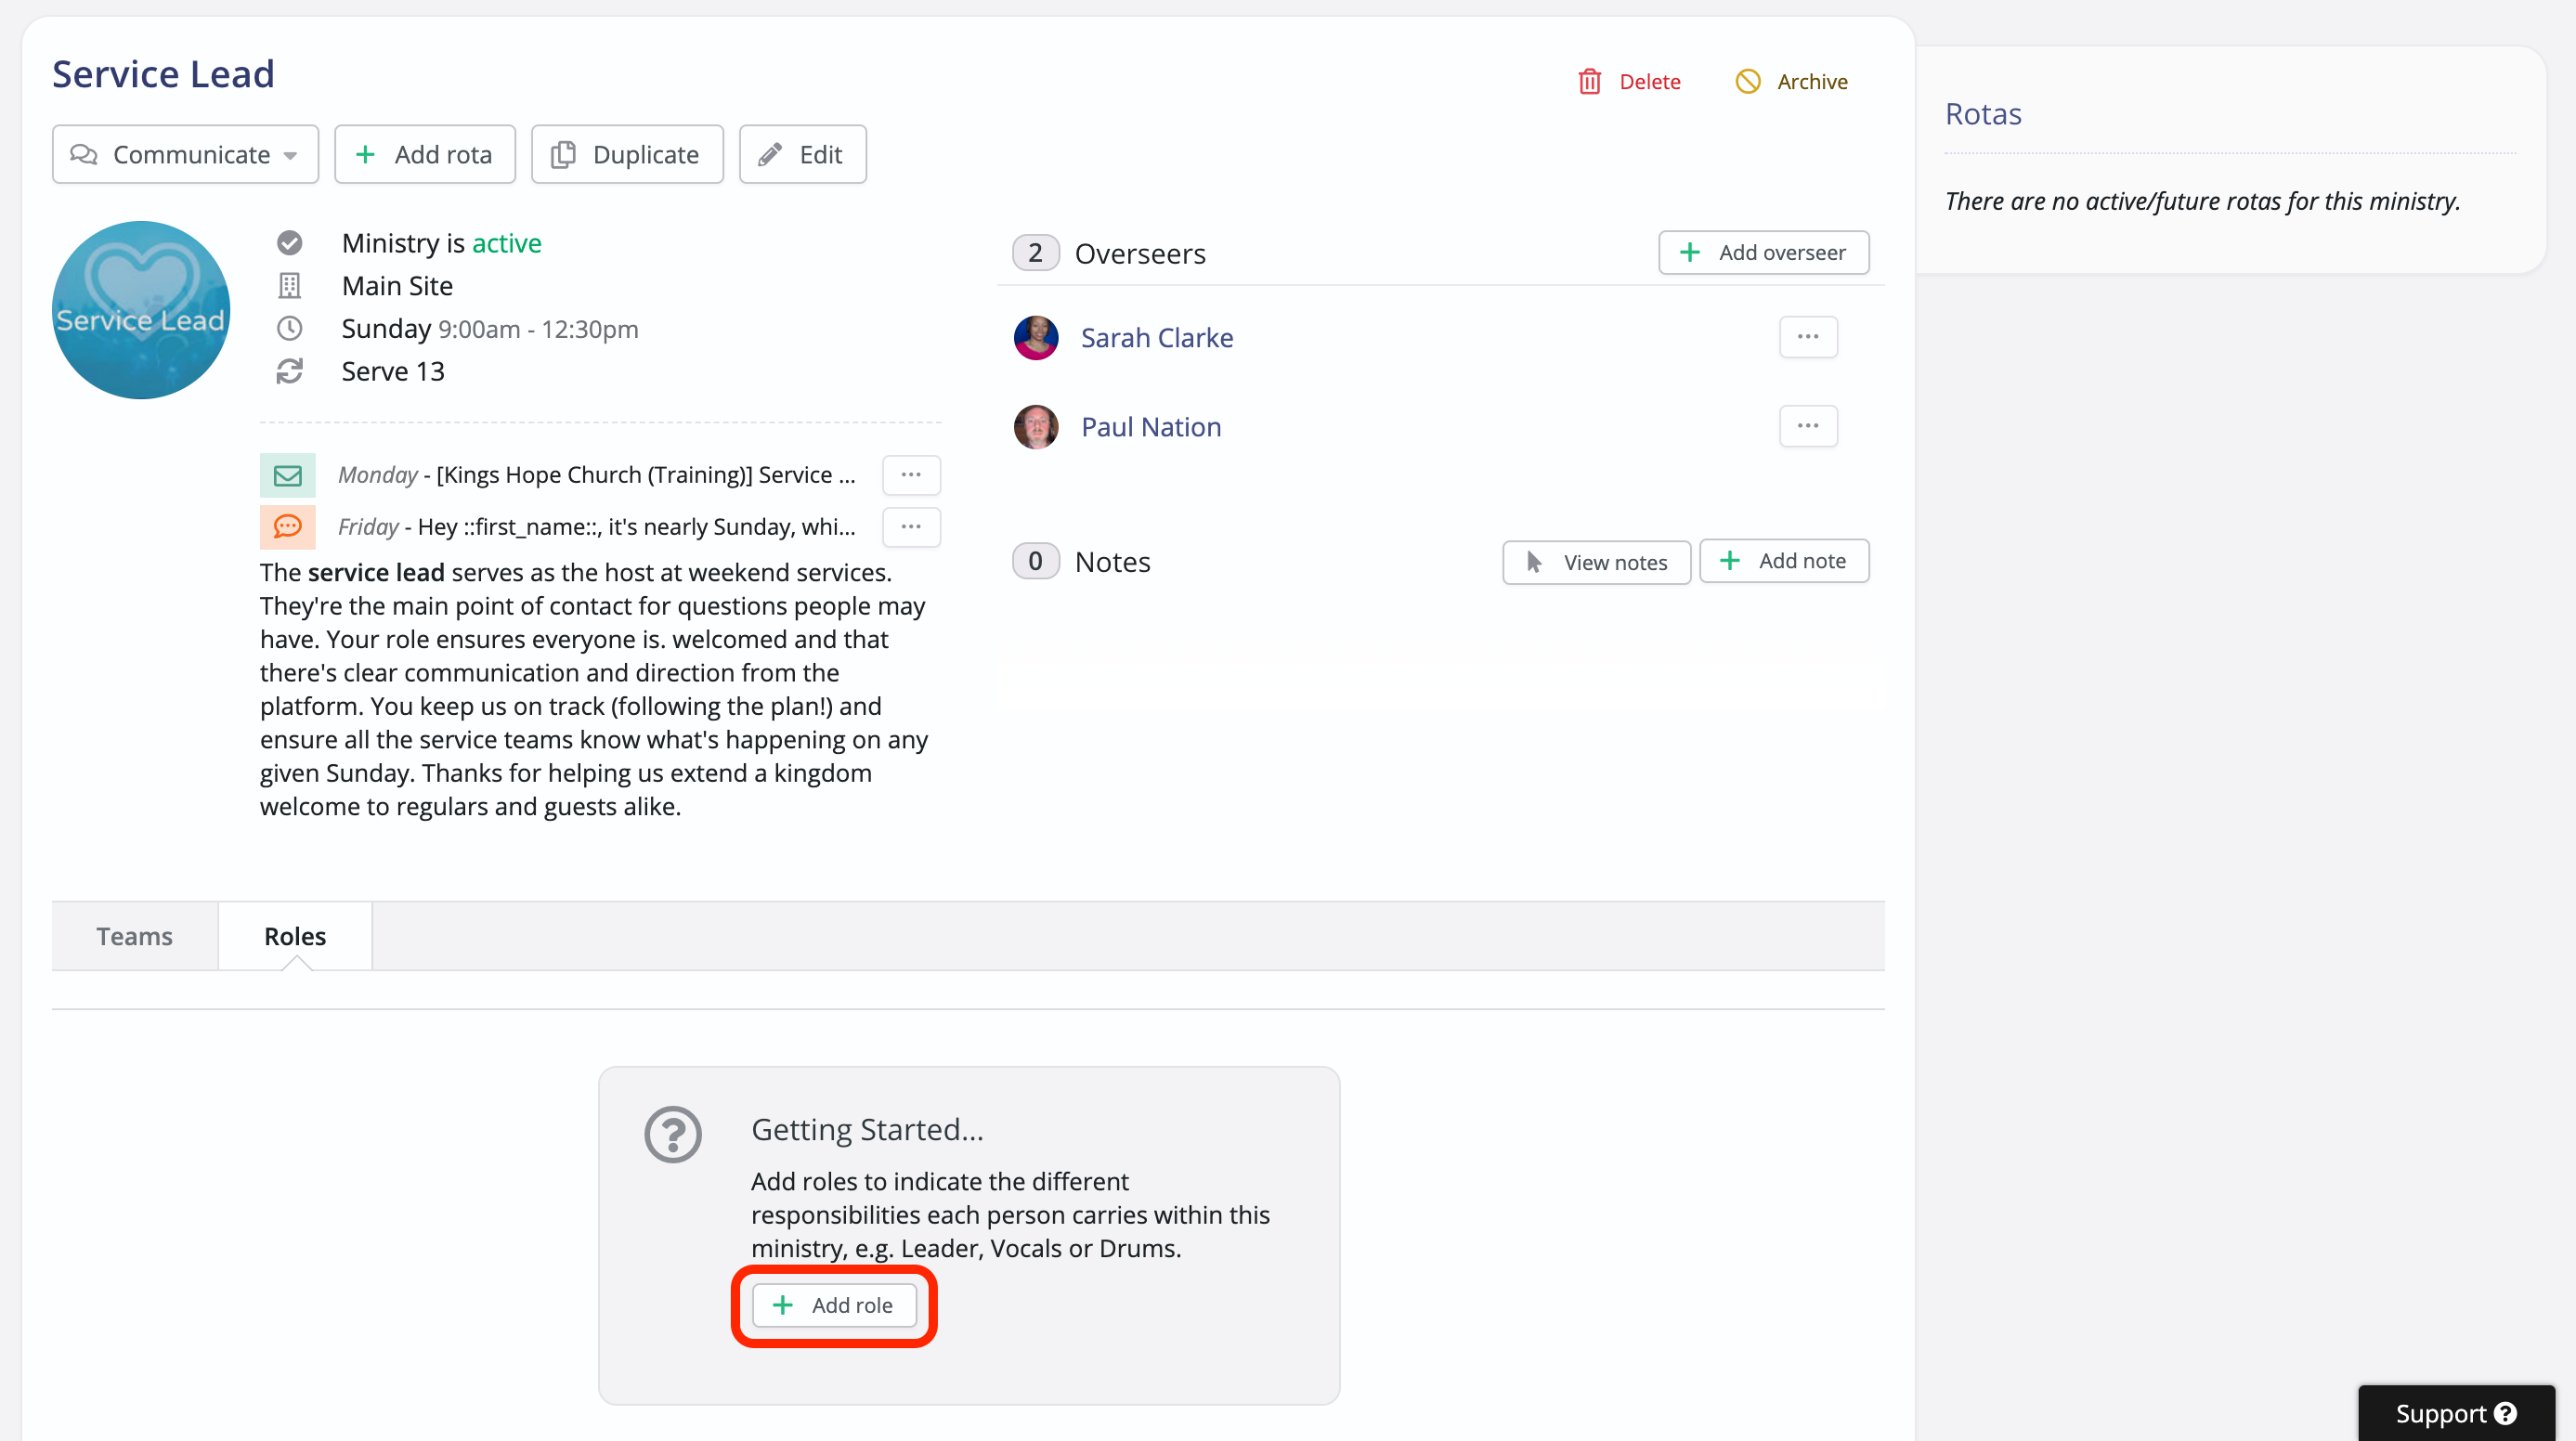Select the chat bubble icon beside Friday
2576x1441 pixels.
click(x=287, y=527)
